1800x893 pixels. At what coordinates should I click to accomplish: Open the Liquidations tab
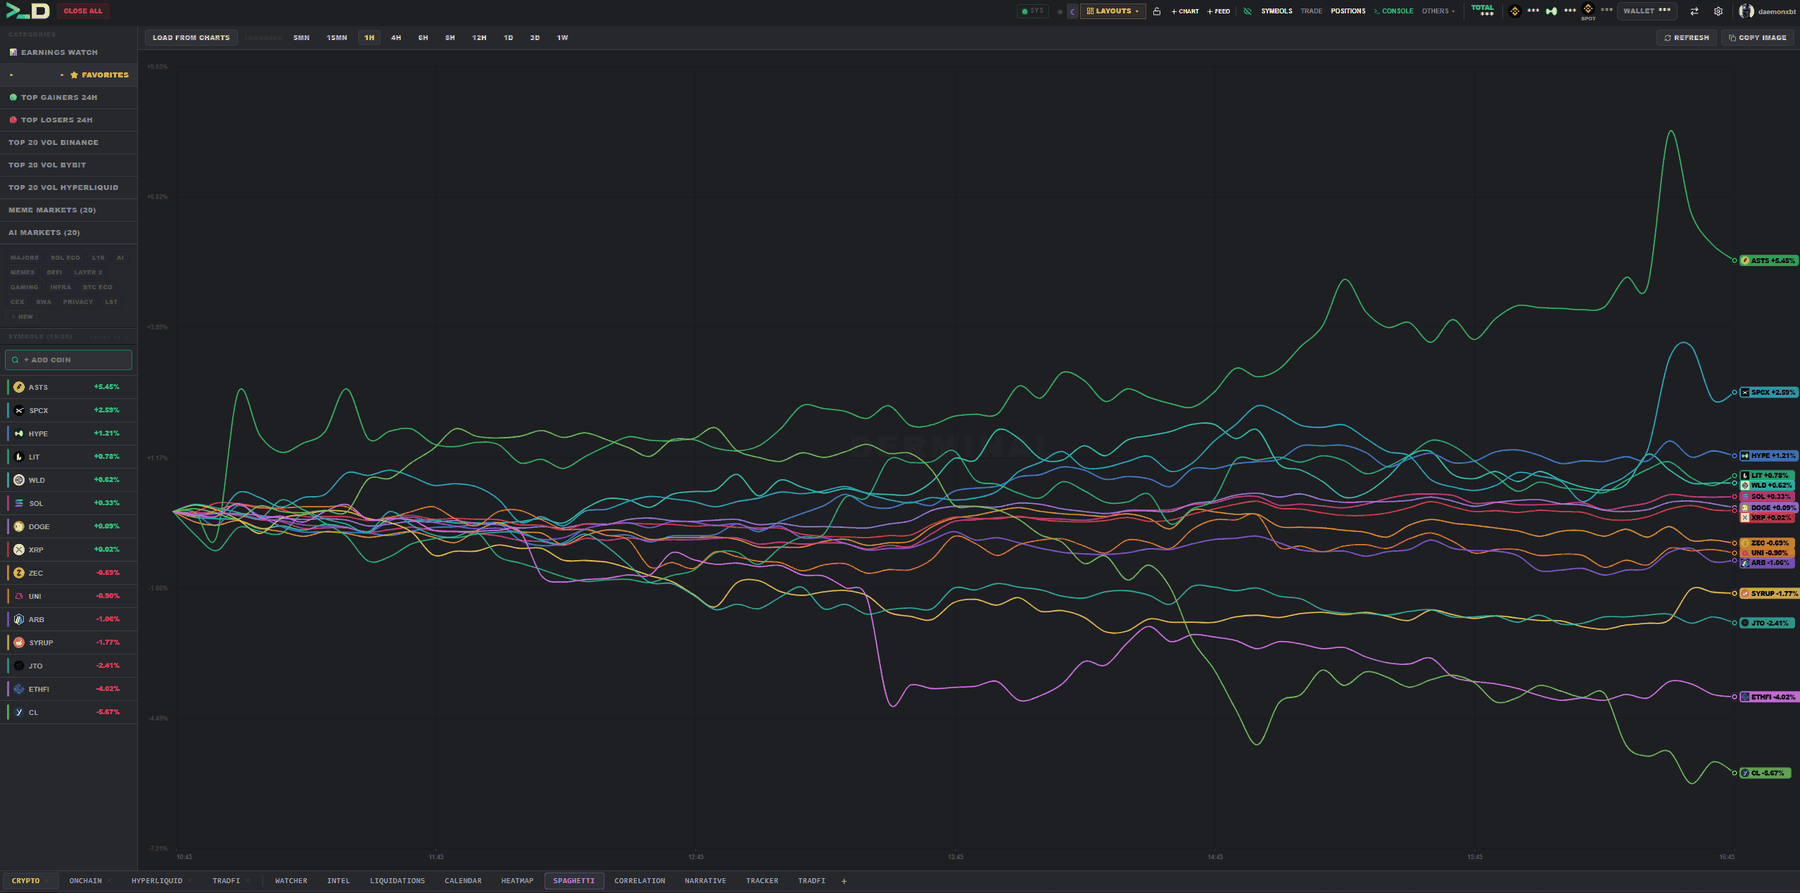coord(397,881)
